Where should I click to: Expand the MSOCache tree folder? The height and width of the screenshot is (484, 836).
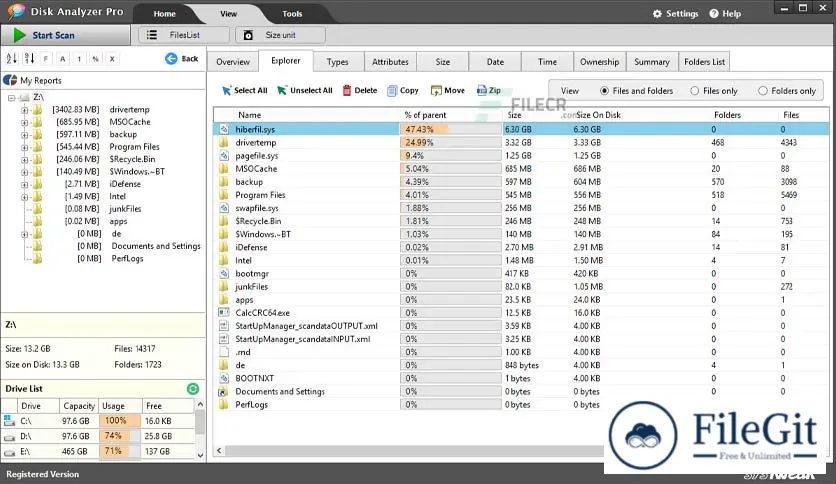click(x=25, y=122)
